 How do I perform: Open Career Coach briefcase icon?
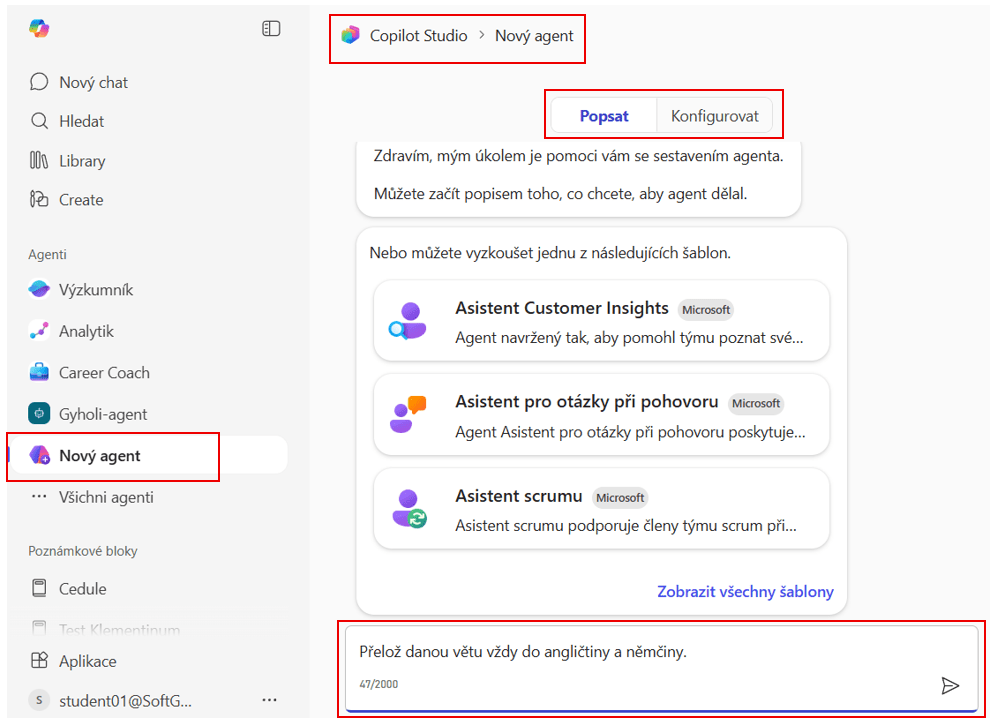click(39, 373)
